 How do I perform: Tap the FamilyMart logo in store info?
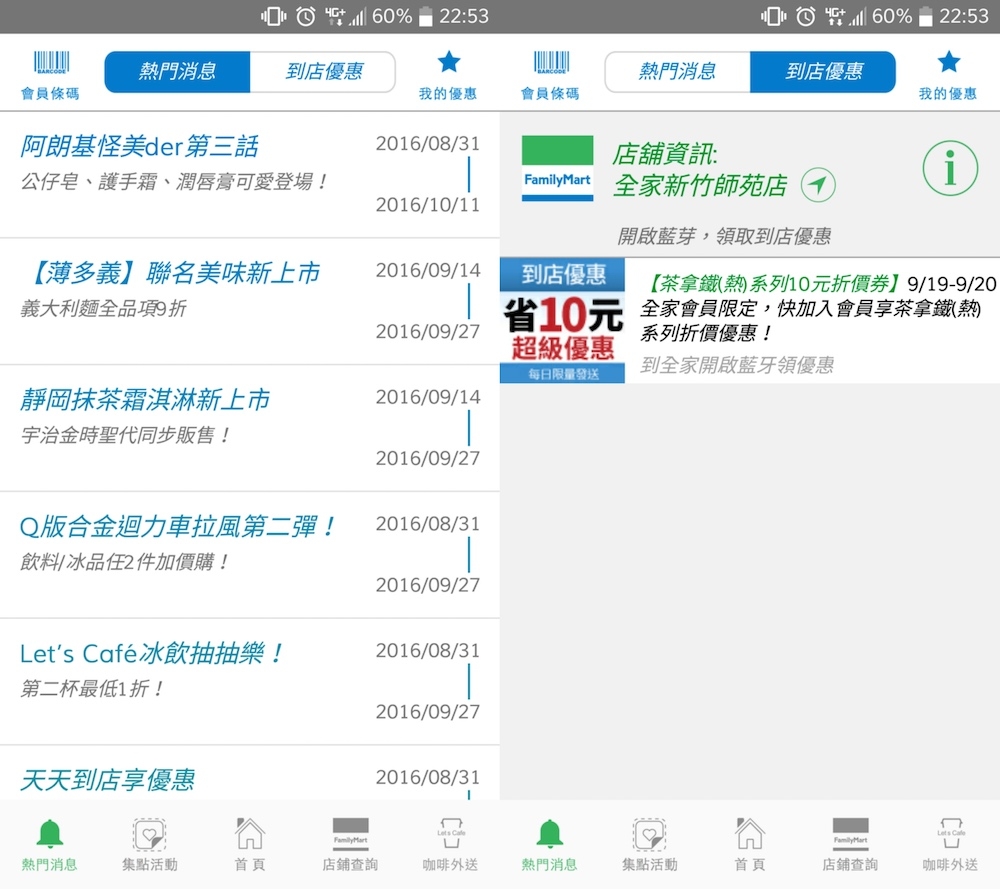[x=557, y=168]
